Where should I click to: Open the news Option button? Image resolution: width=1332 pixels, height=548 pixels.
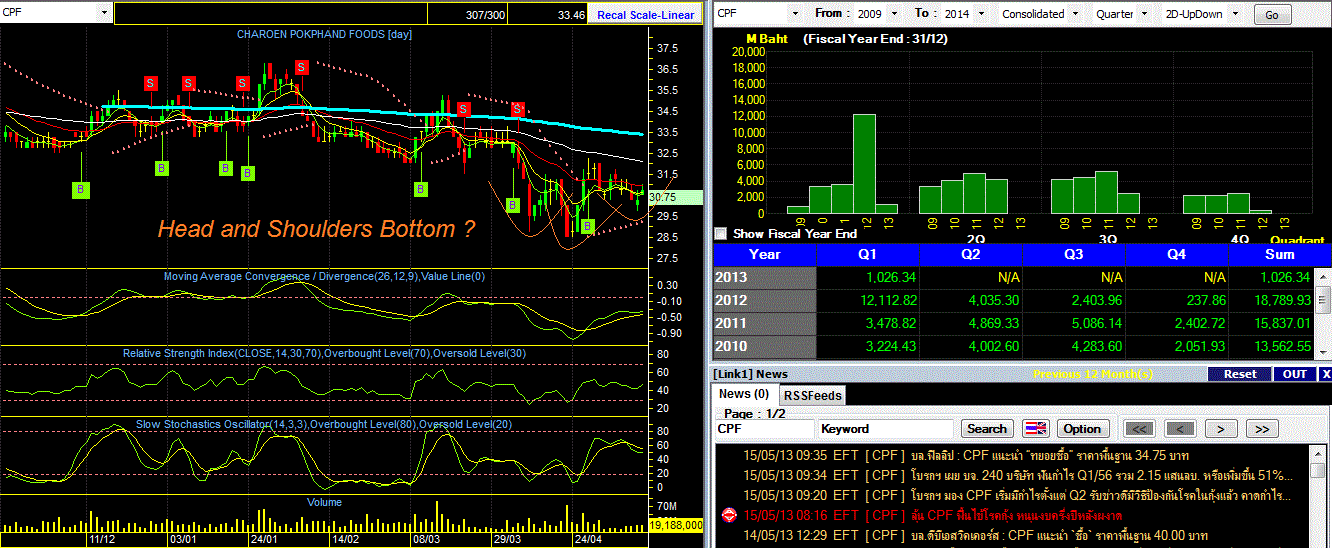pos(1082,429)
